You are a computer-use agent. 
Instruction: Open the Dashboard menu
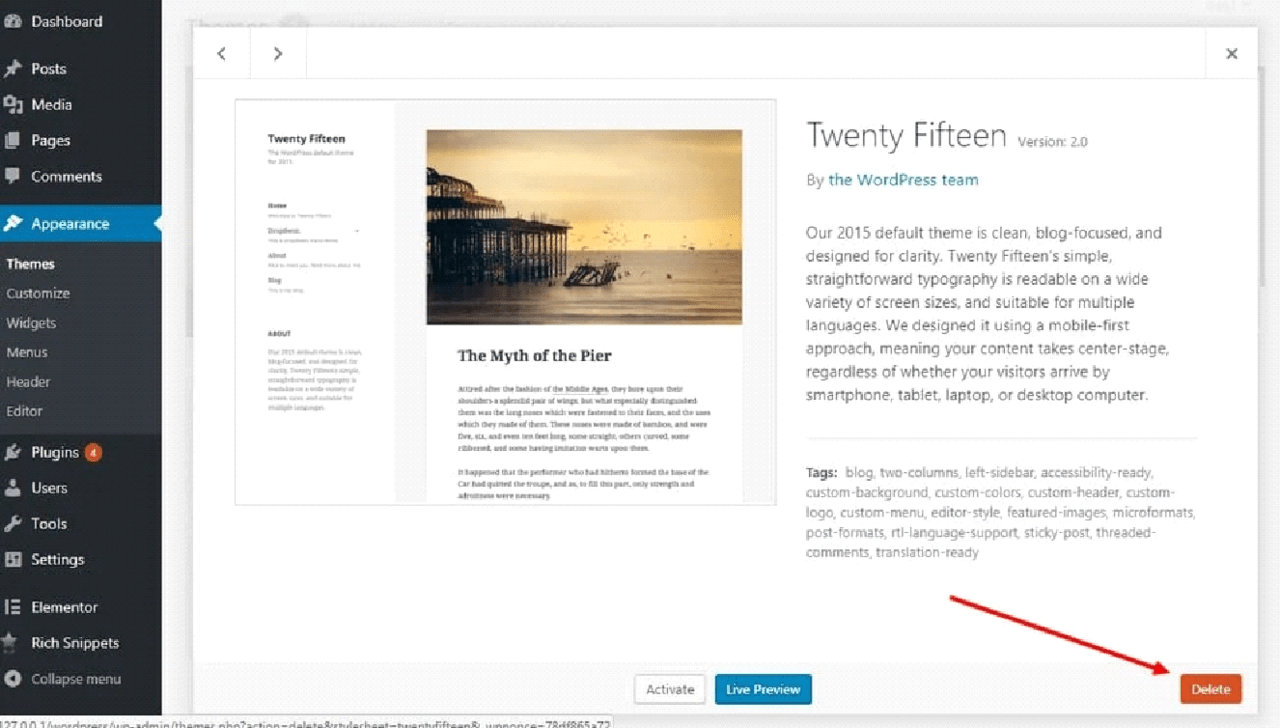point(67,21)
